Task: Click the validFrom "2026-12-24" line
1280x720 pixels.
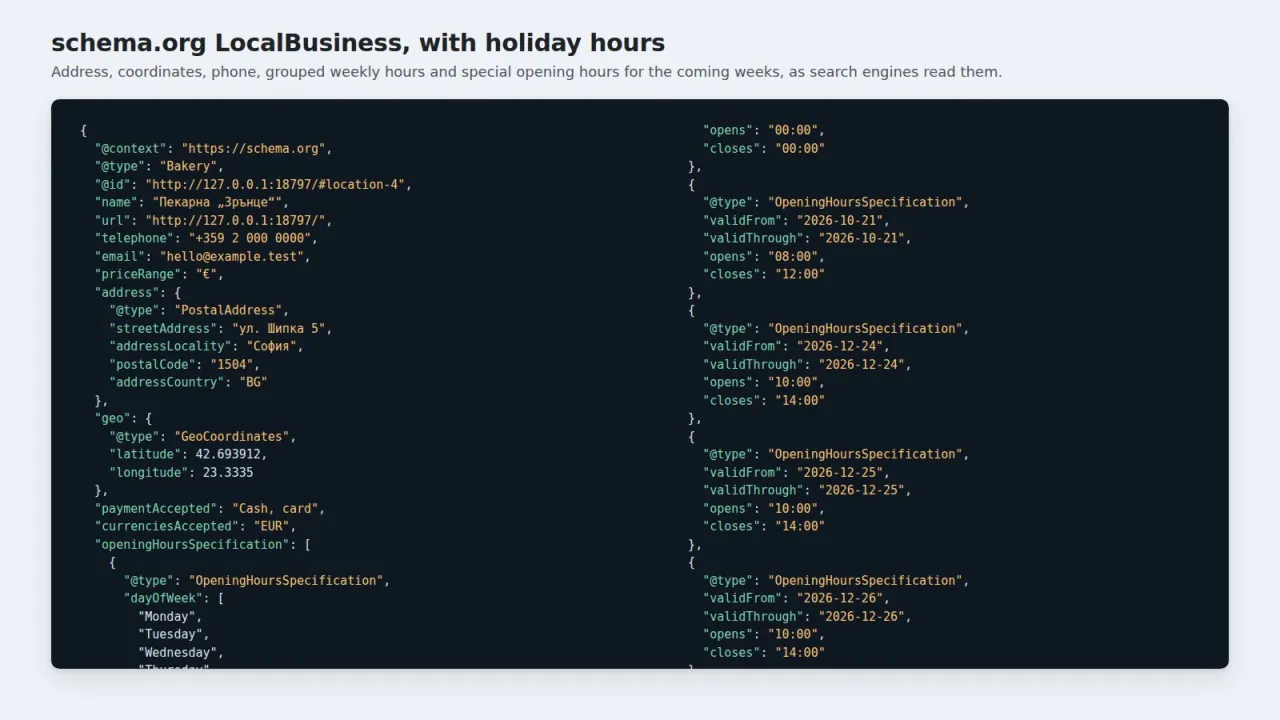Action: pos(797,346)
